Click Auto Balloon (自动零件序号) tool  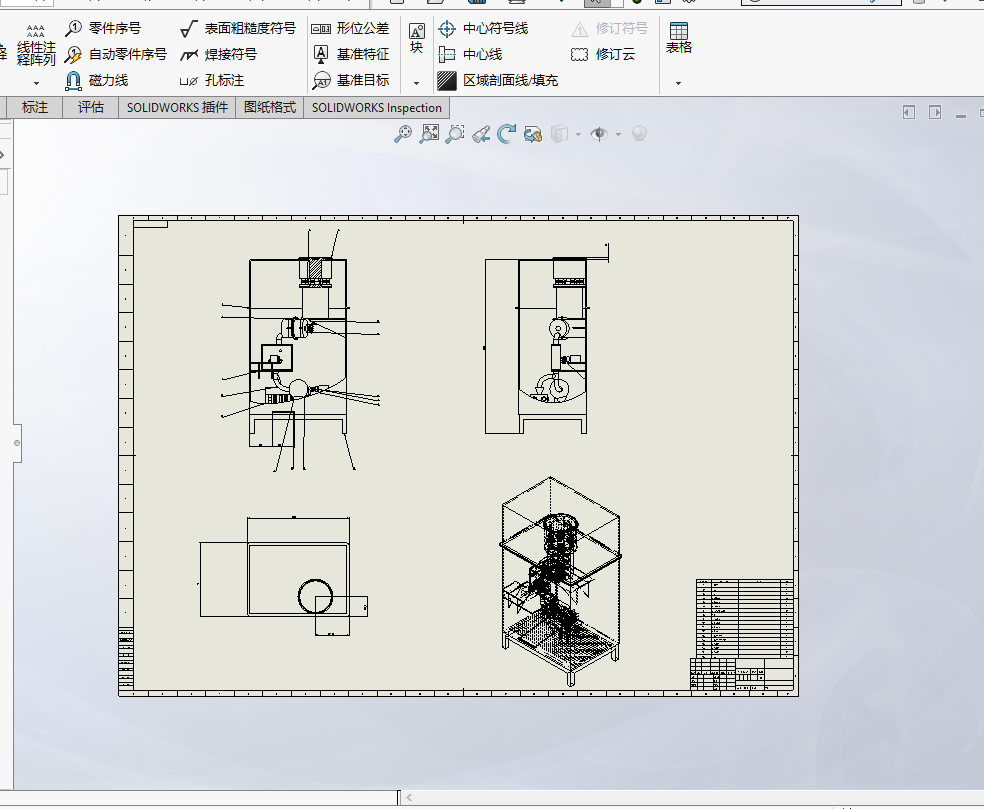(116, 55)
